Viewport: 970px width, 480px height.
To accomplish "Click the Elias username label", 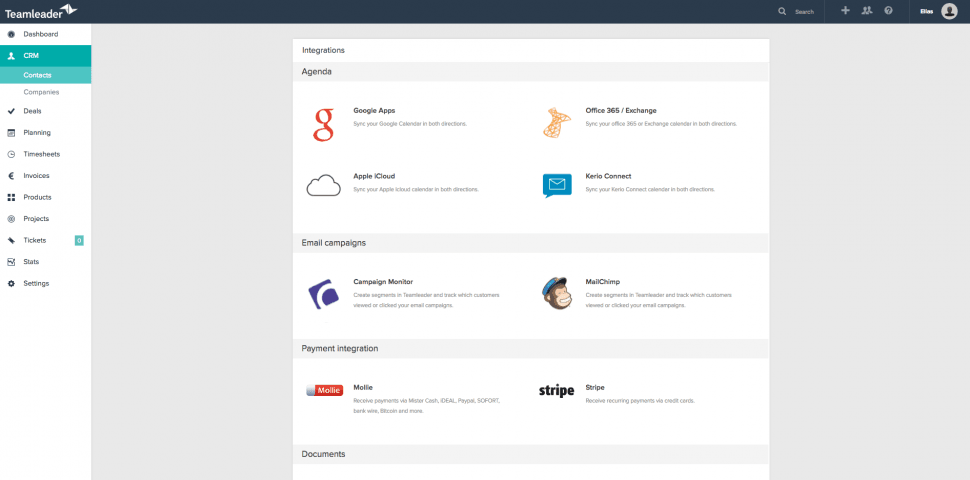I will point(926,12).
